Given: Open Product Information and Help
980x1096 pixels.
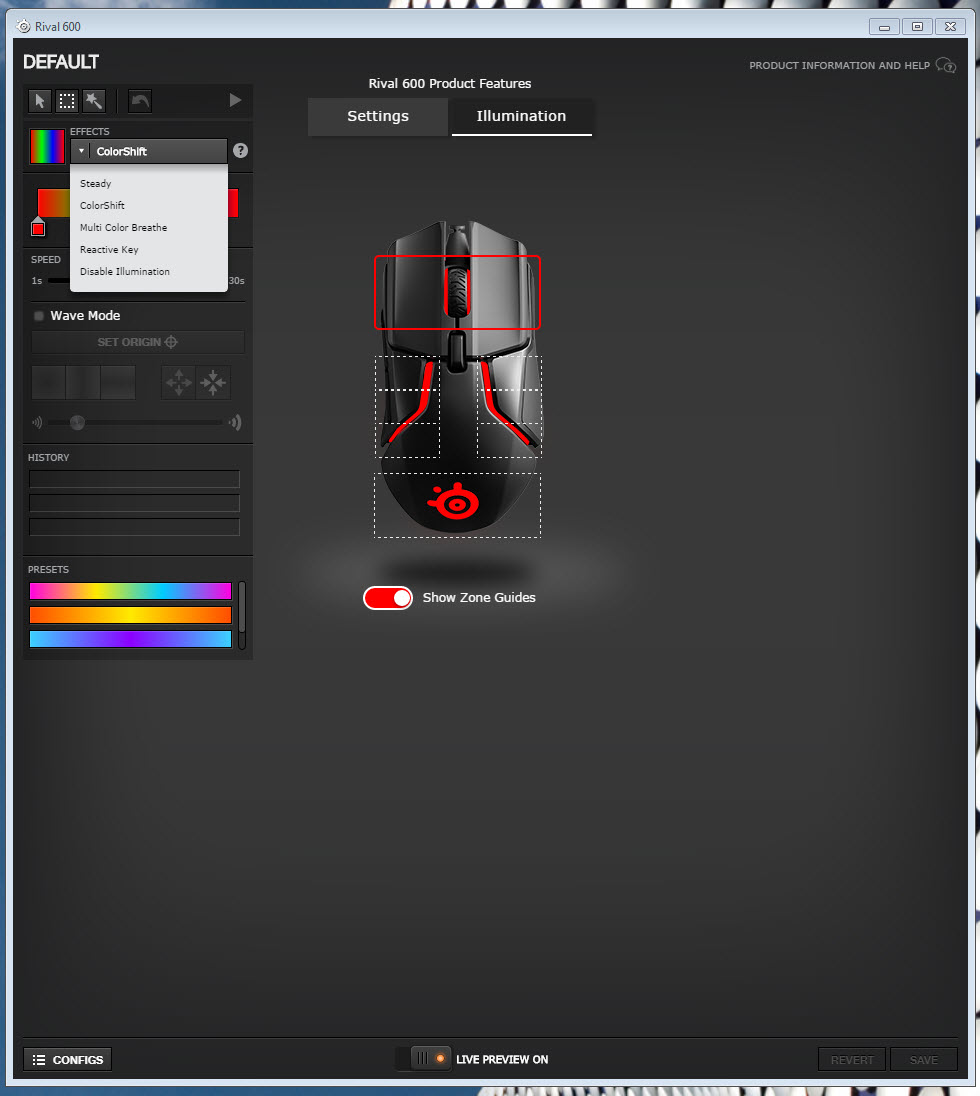Looking at the screenshot, I should pos(840,65).
